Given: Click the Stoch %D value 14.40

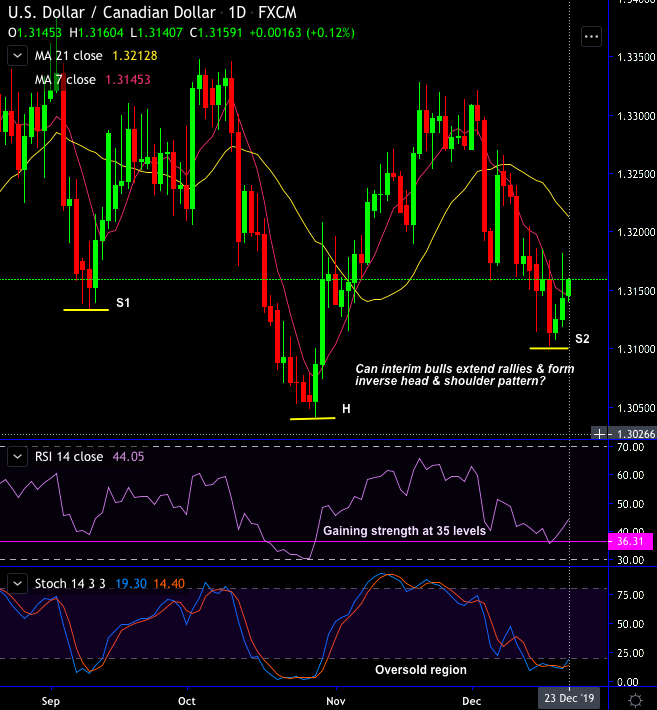Looking at the screenshot, I should pyautogui.click(x=169, y=584).
